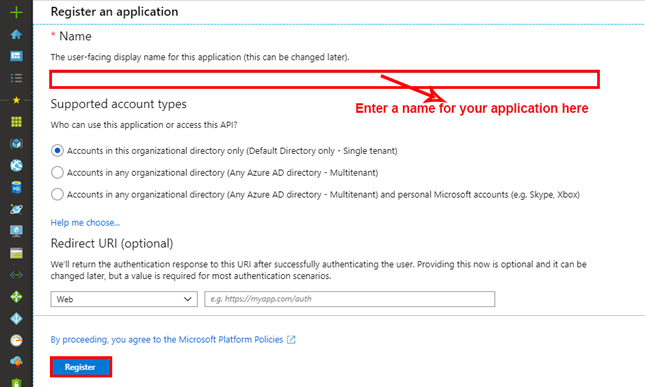The image size is (645, 387).
Task: Click the 'Register an application' title
Action: click(x=114, y=12)
